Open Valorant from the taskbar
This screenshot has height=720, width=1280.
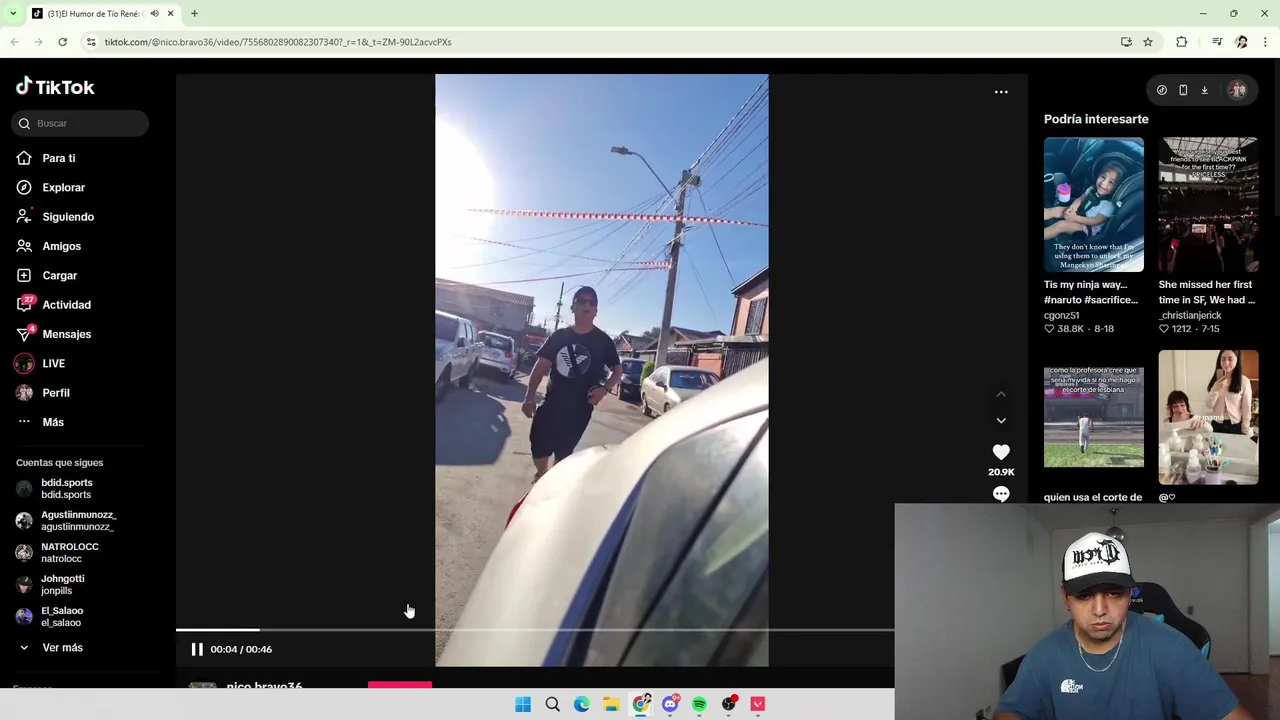(758, 704)
